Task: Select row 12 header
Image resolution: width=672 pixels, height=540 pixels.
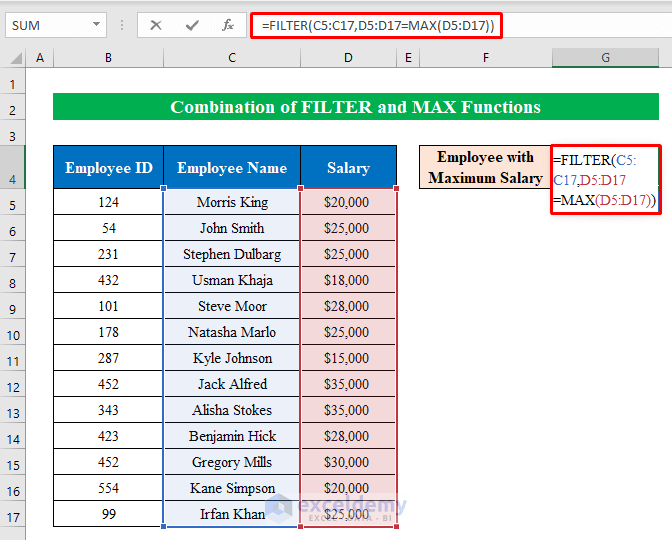Action: tap(13, 384)
